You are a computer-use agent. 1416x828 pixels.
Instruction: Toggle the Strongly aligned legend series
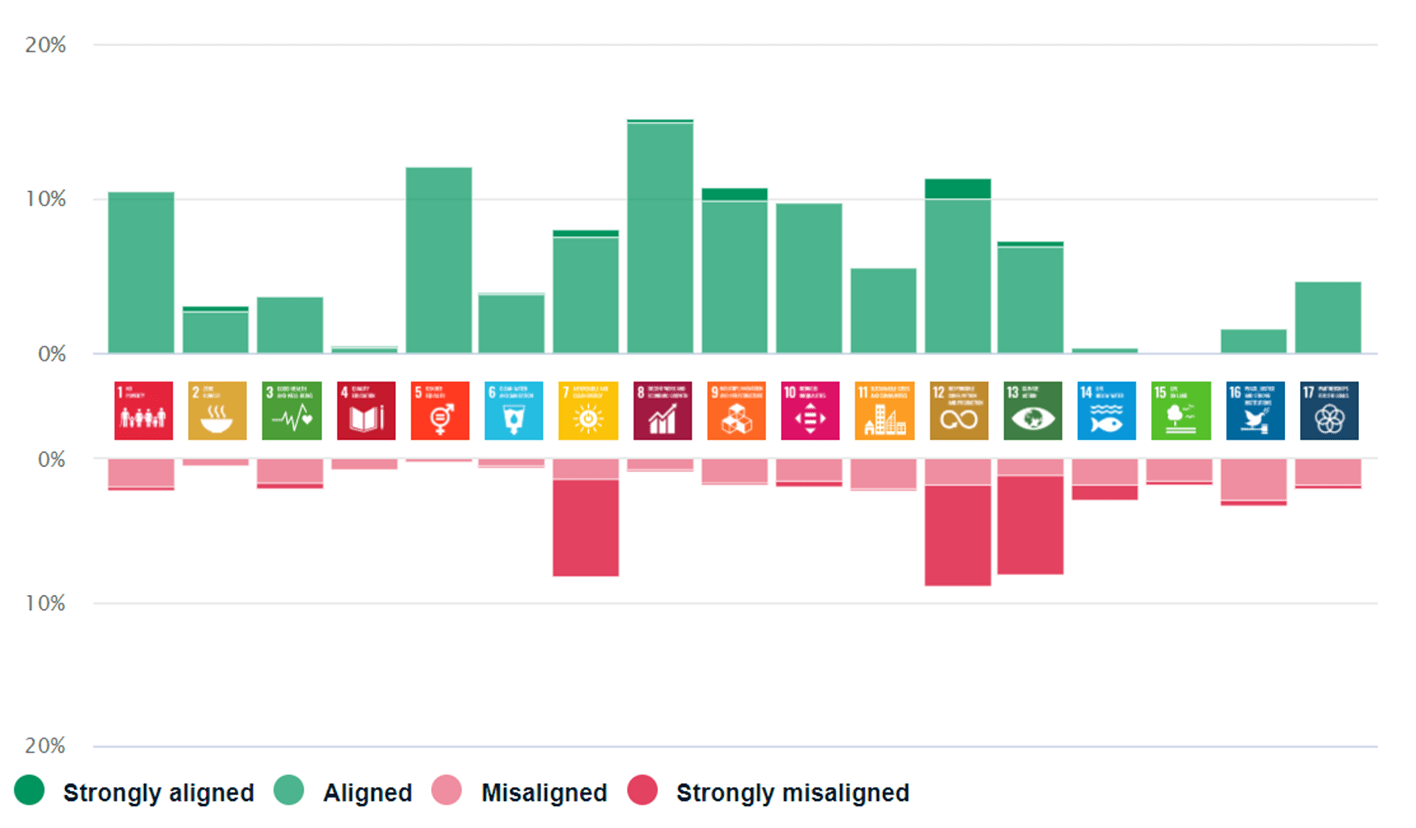tap(157, 793)
